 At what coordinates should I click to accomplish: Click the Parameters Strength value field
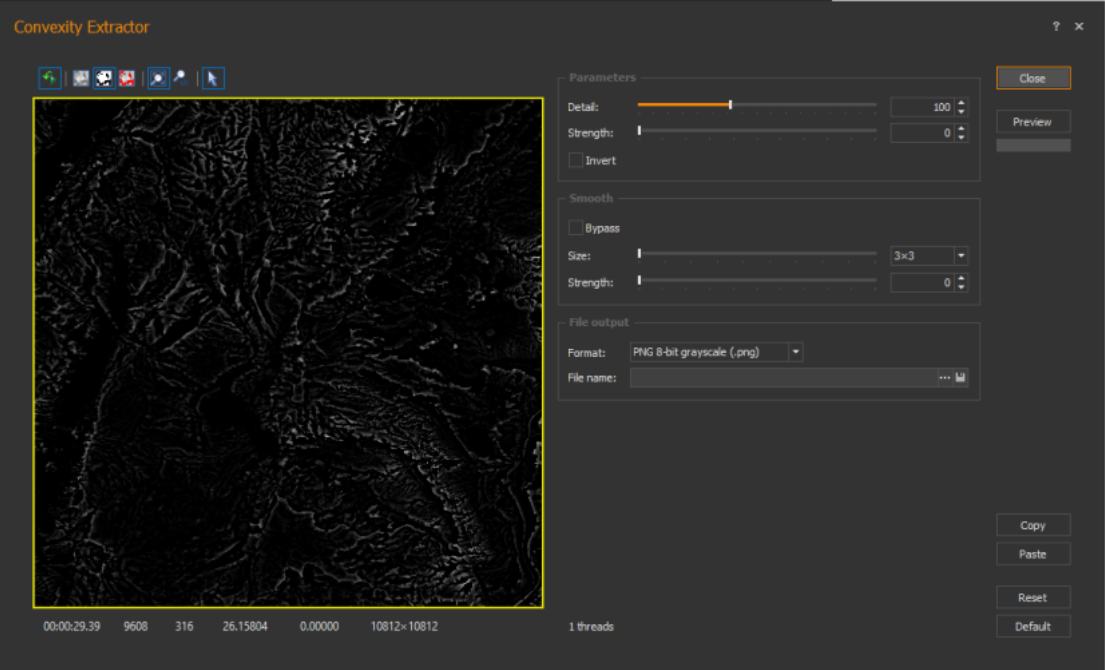pyautogui.click(x=922, y=133)
